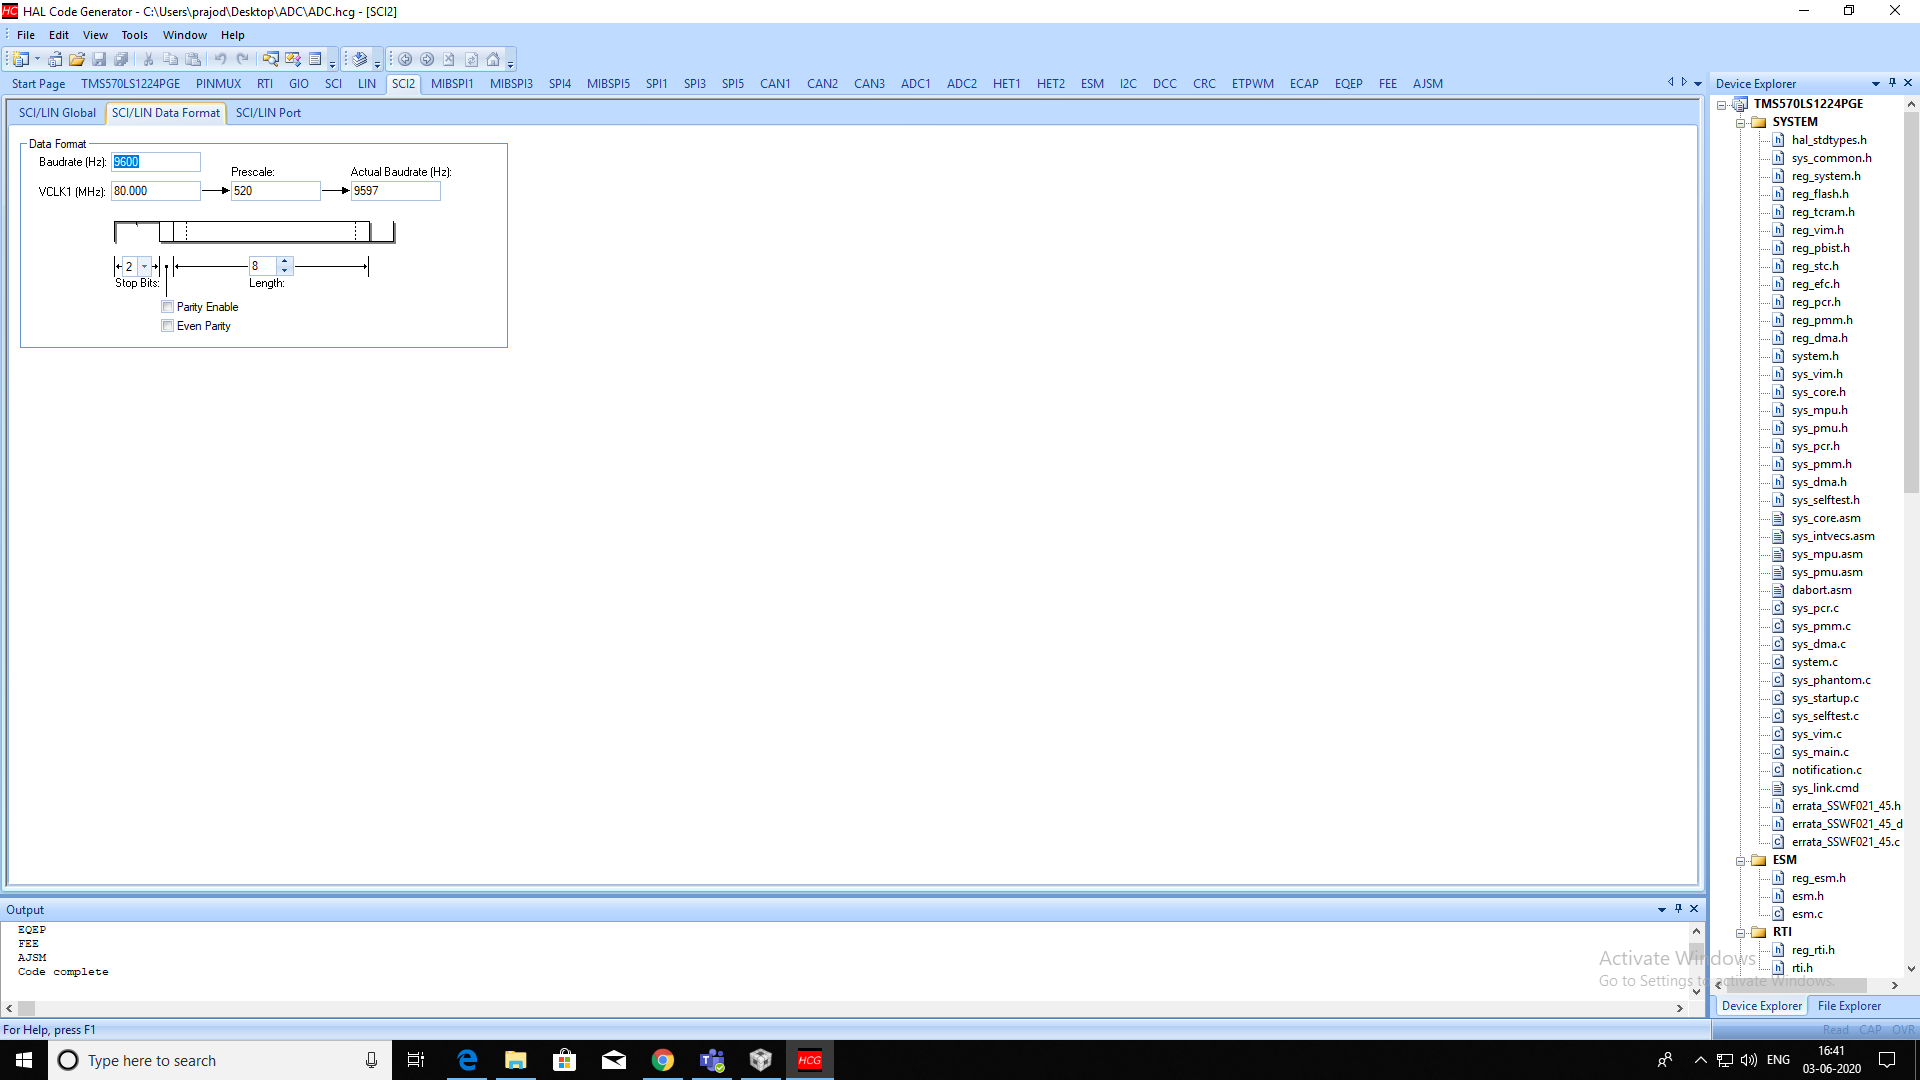The width and height of the screenshot is (1920, 1080).
Task: Enable the Parity Enable checkbox
Action: click(168, 307)
